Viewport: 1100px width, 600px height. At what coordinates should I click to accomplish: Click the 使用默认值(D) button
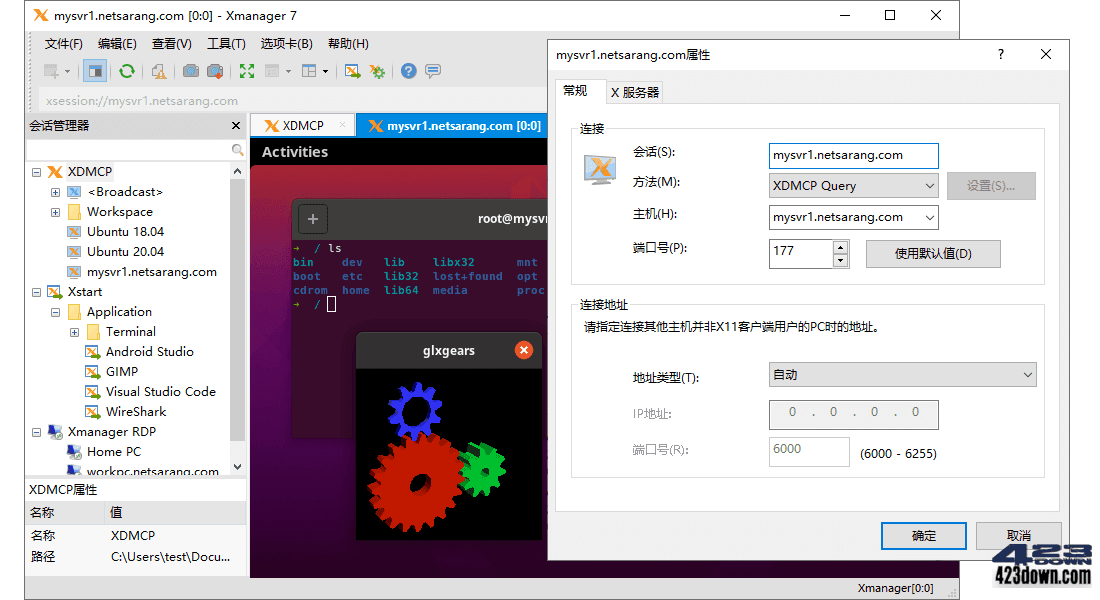(x=932, y=254)
